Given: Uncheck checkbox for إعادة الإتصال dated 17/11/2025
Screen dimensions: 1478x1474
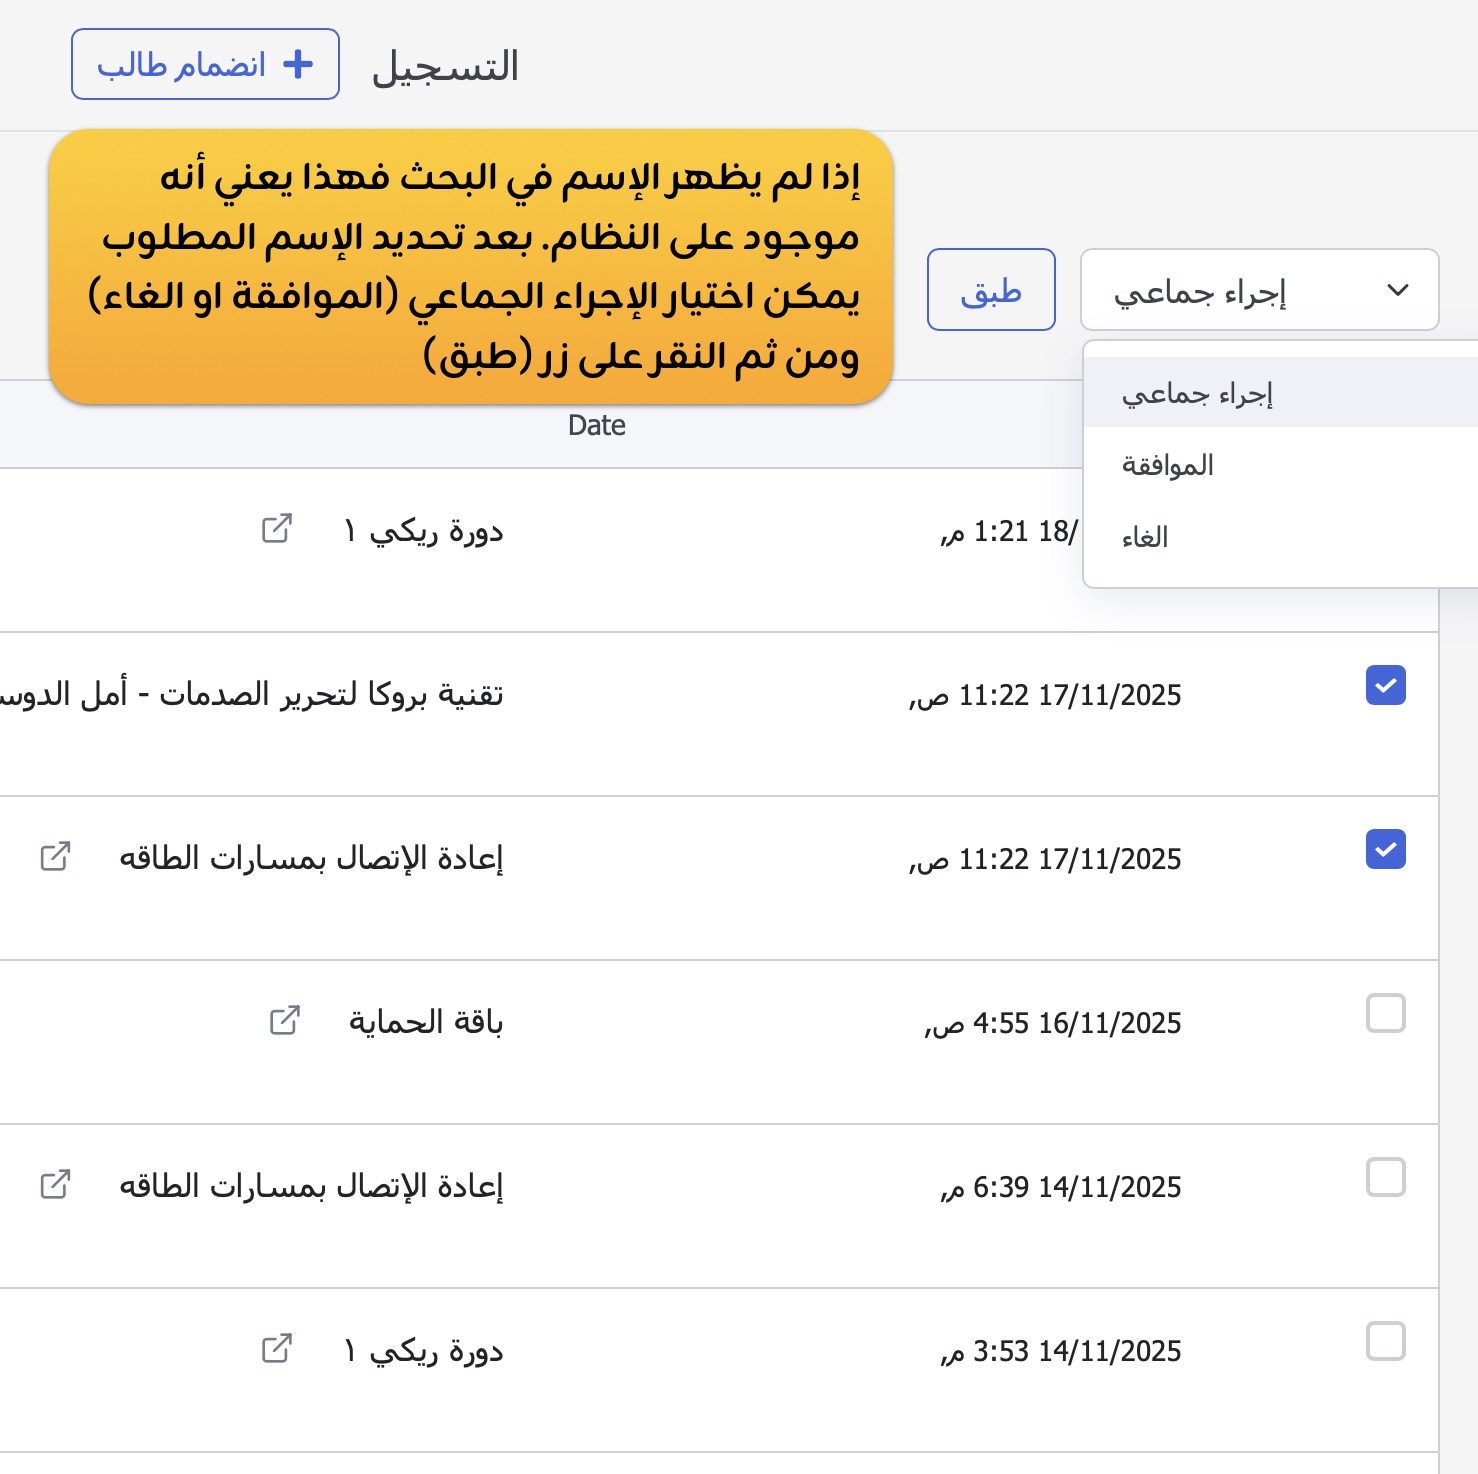Looking at the screenshot, I should (x=1385, y=849).
